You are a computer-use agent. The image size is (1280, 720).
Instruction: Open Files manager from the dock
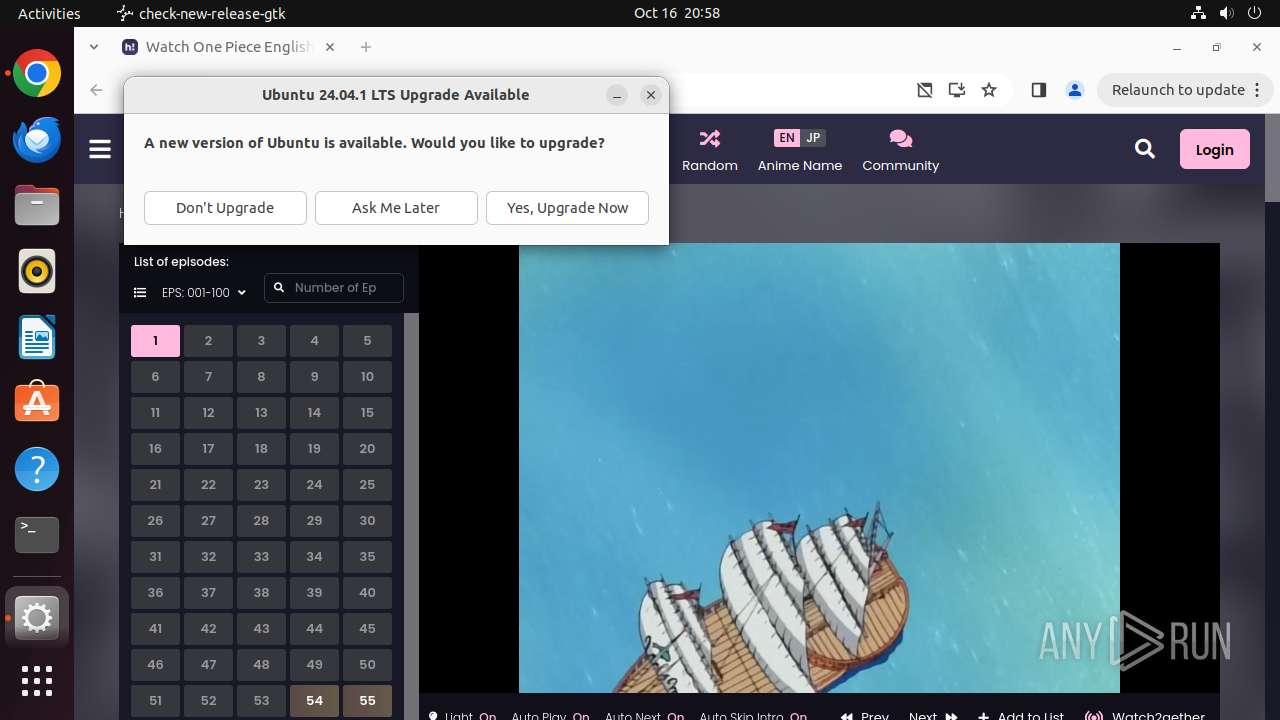coord(37,205)
